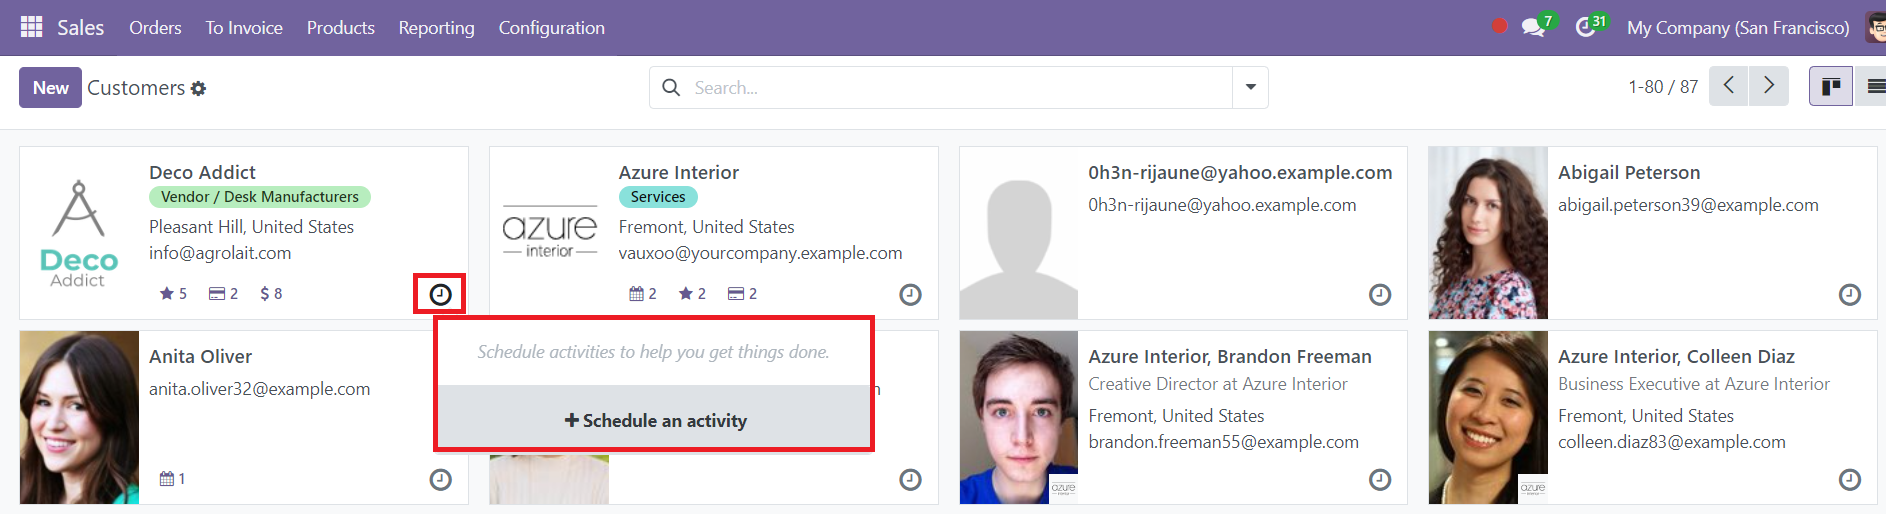
Task: Click Deco Addict logo thumbnail
Action: 79,233
